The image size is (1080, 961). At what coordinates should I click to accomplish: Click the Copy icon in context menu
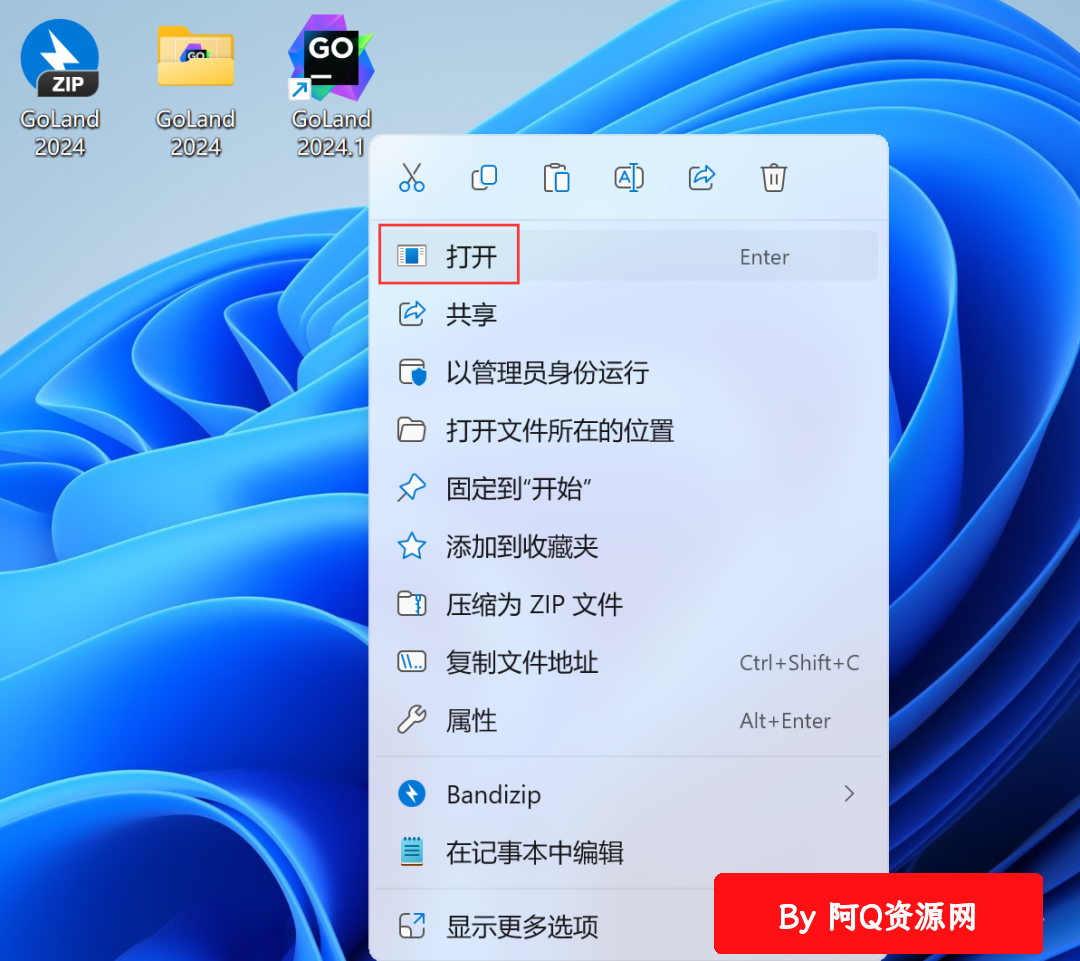click(484, 178)
